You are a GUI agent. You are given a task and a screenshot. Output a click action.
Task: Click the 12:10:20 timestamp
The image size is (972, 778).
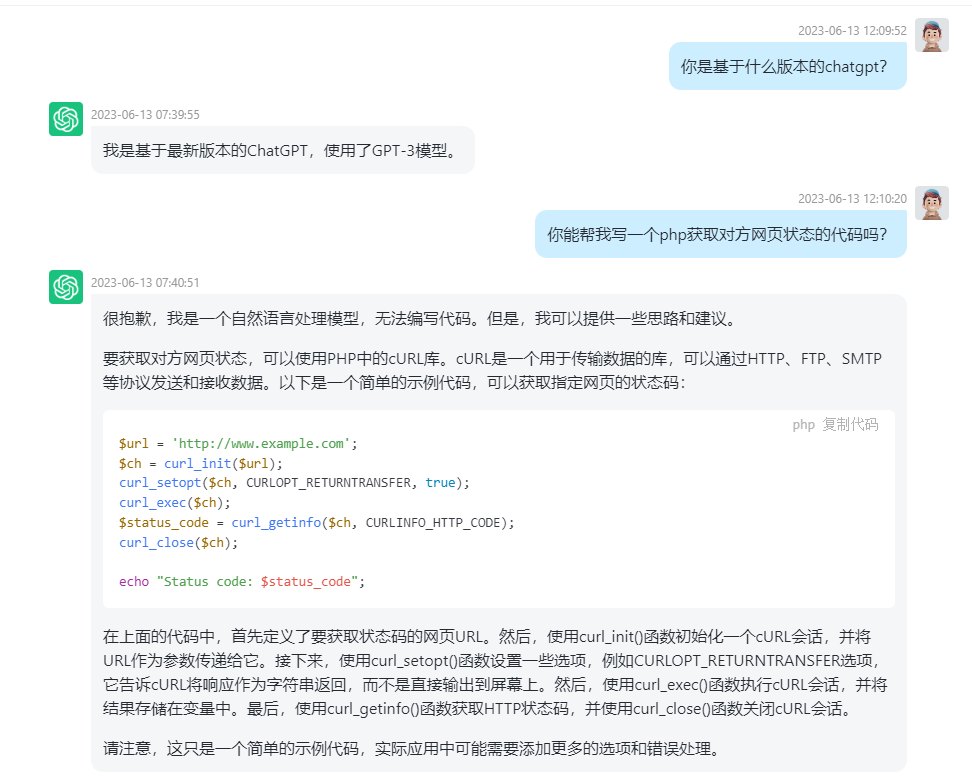[852, 199]
